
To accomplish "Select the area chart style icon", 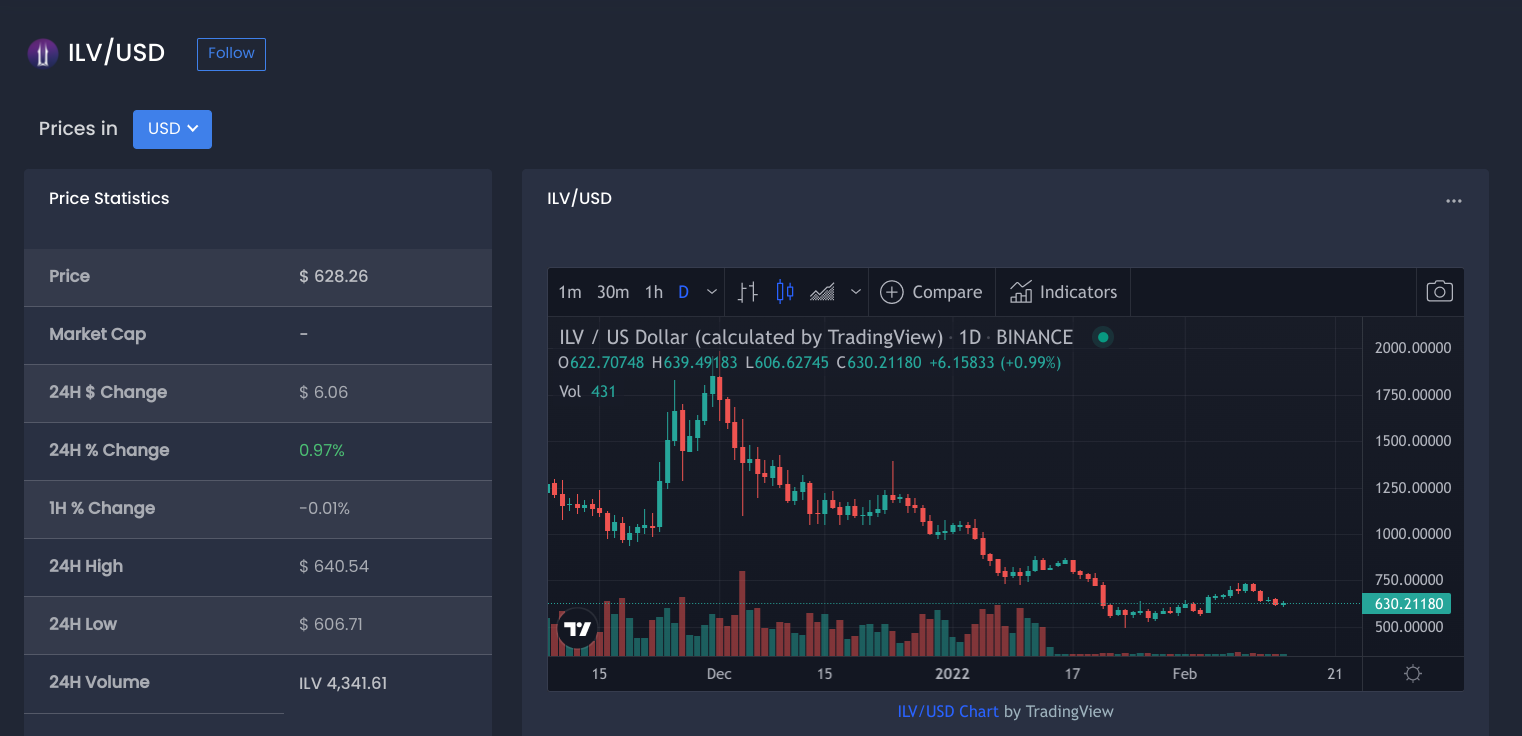I will coord(822,292).
